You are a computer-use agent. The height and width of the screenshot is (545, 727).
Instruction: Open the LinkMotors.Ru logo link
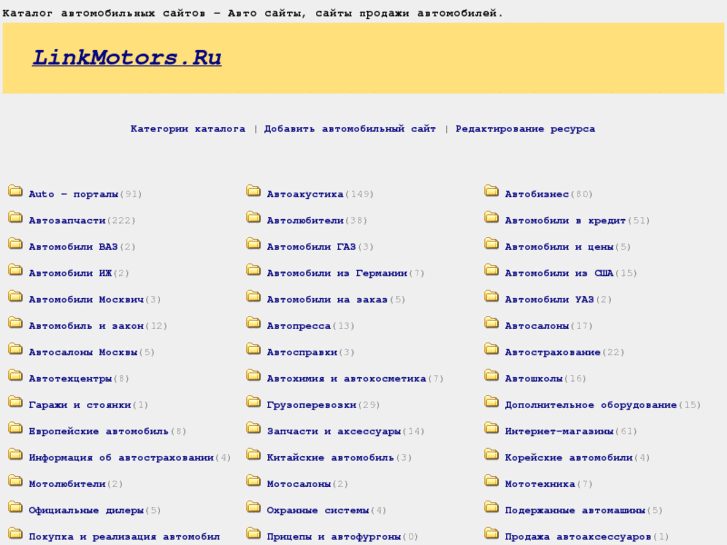127,58
